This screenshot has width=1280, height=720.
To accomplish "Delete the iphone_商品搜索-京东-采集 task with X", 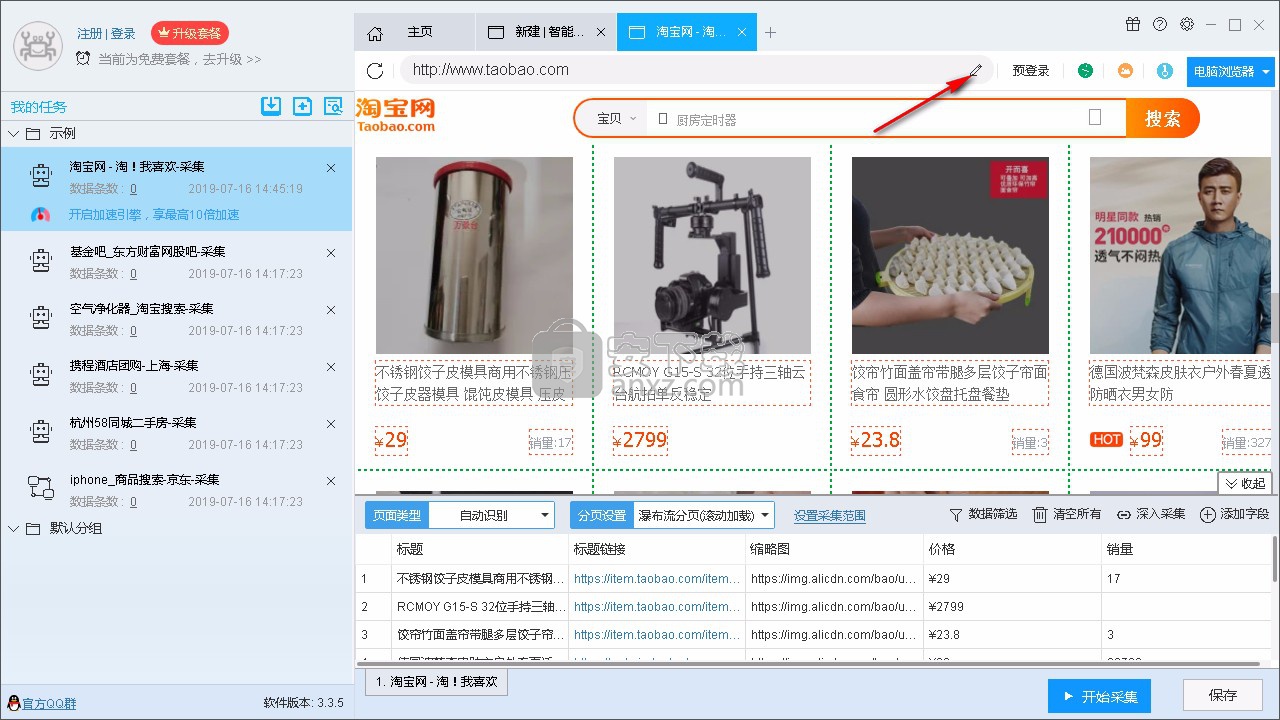I will [331, 481].
